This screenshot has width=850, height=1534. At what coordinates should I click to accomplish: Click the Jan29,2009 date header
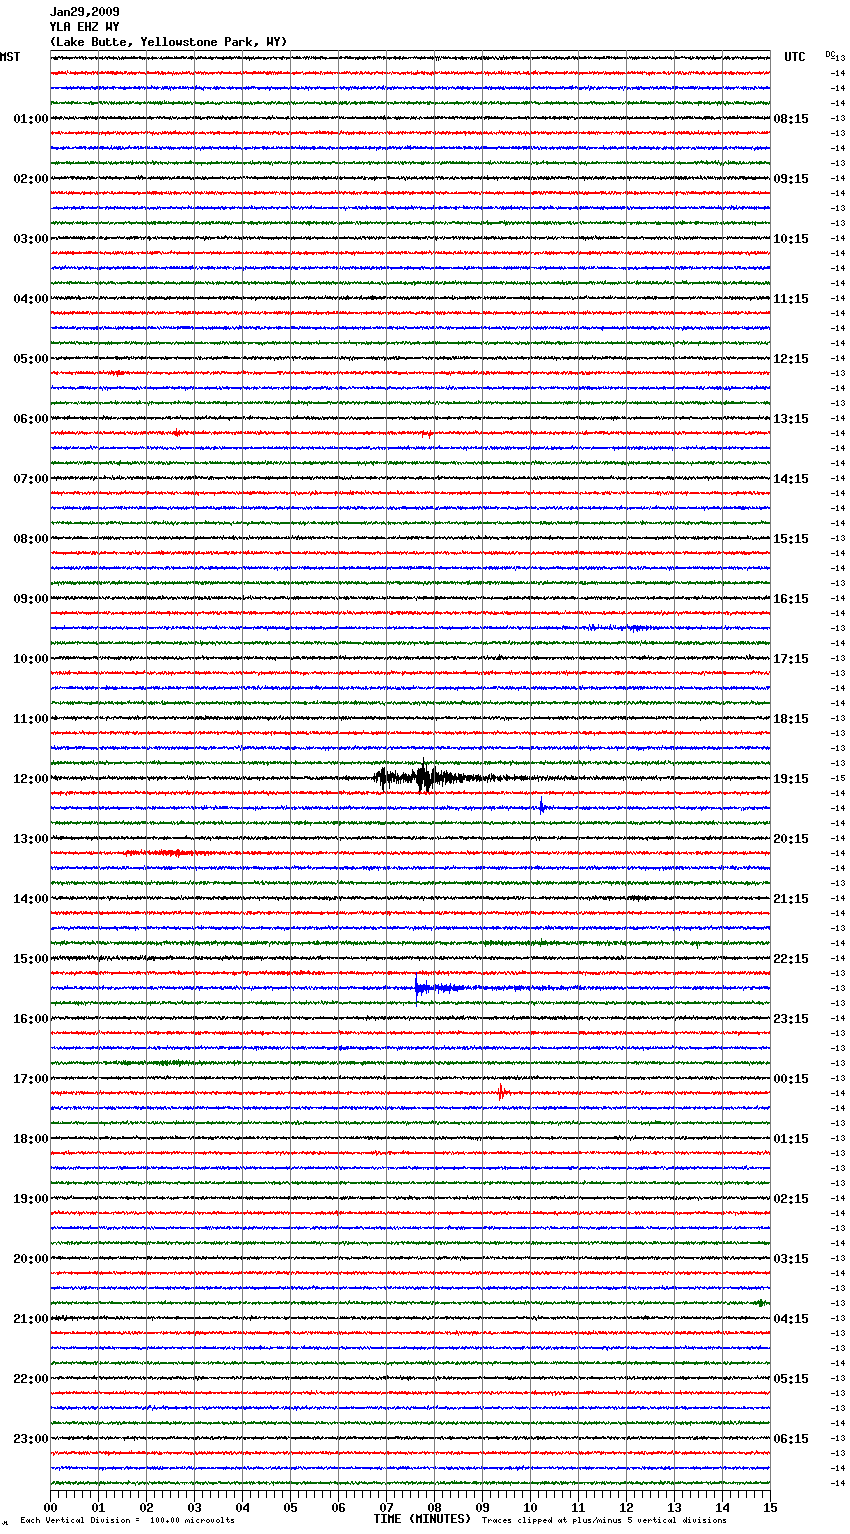(84, 12)
